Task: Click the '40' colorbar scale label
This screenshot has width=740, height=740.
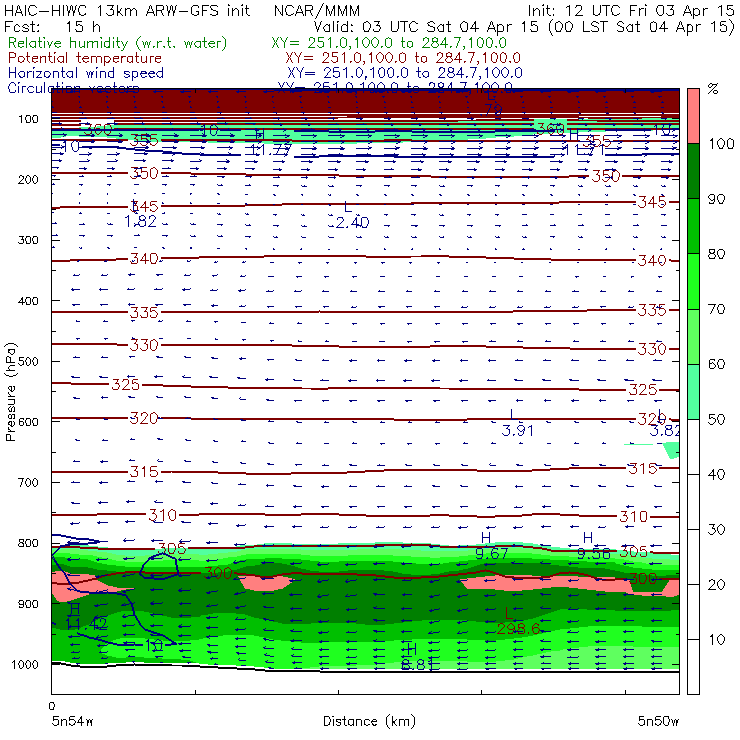Action: click(x=716, y=475)
